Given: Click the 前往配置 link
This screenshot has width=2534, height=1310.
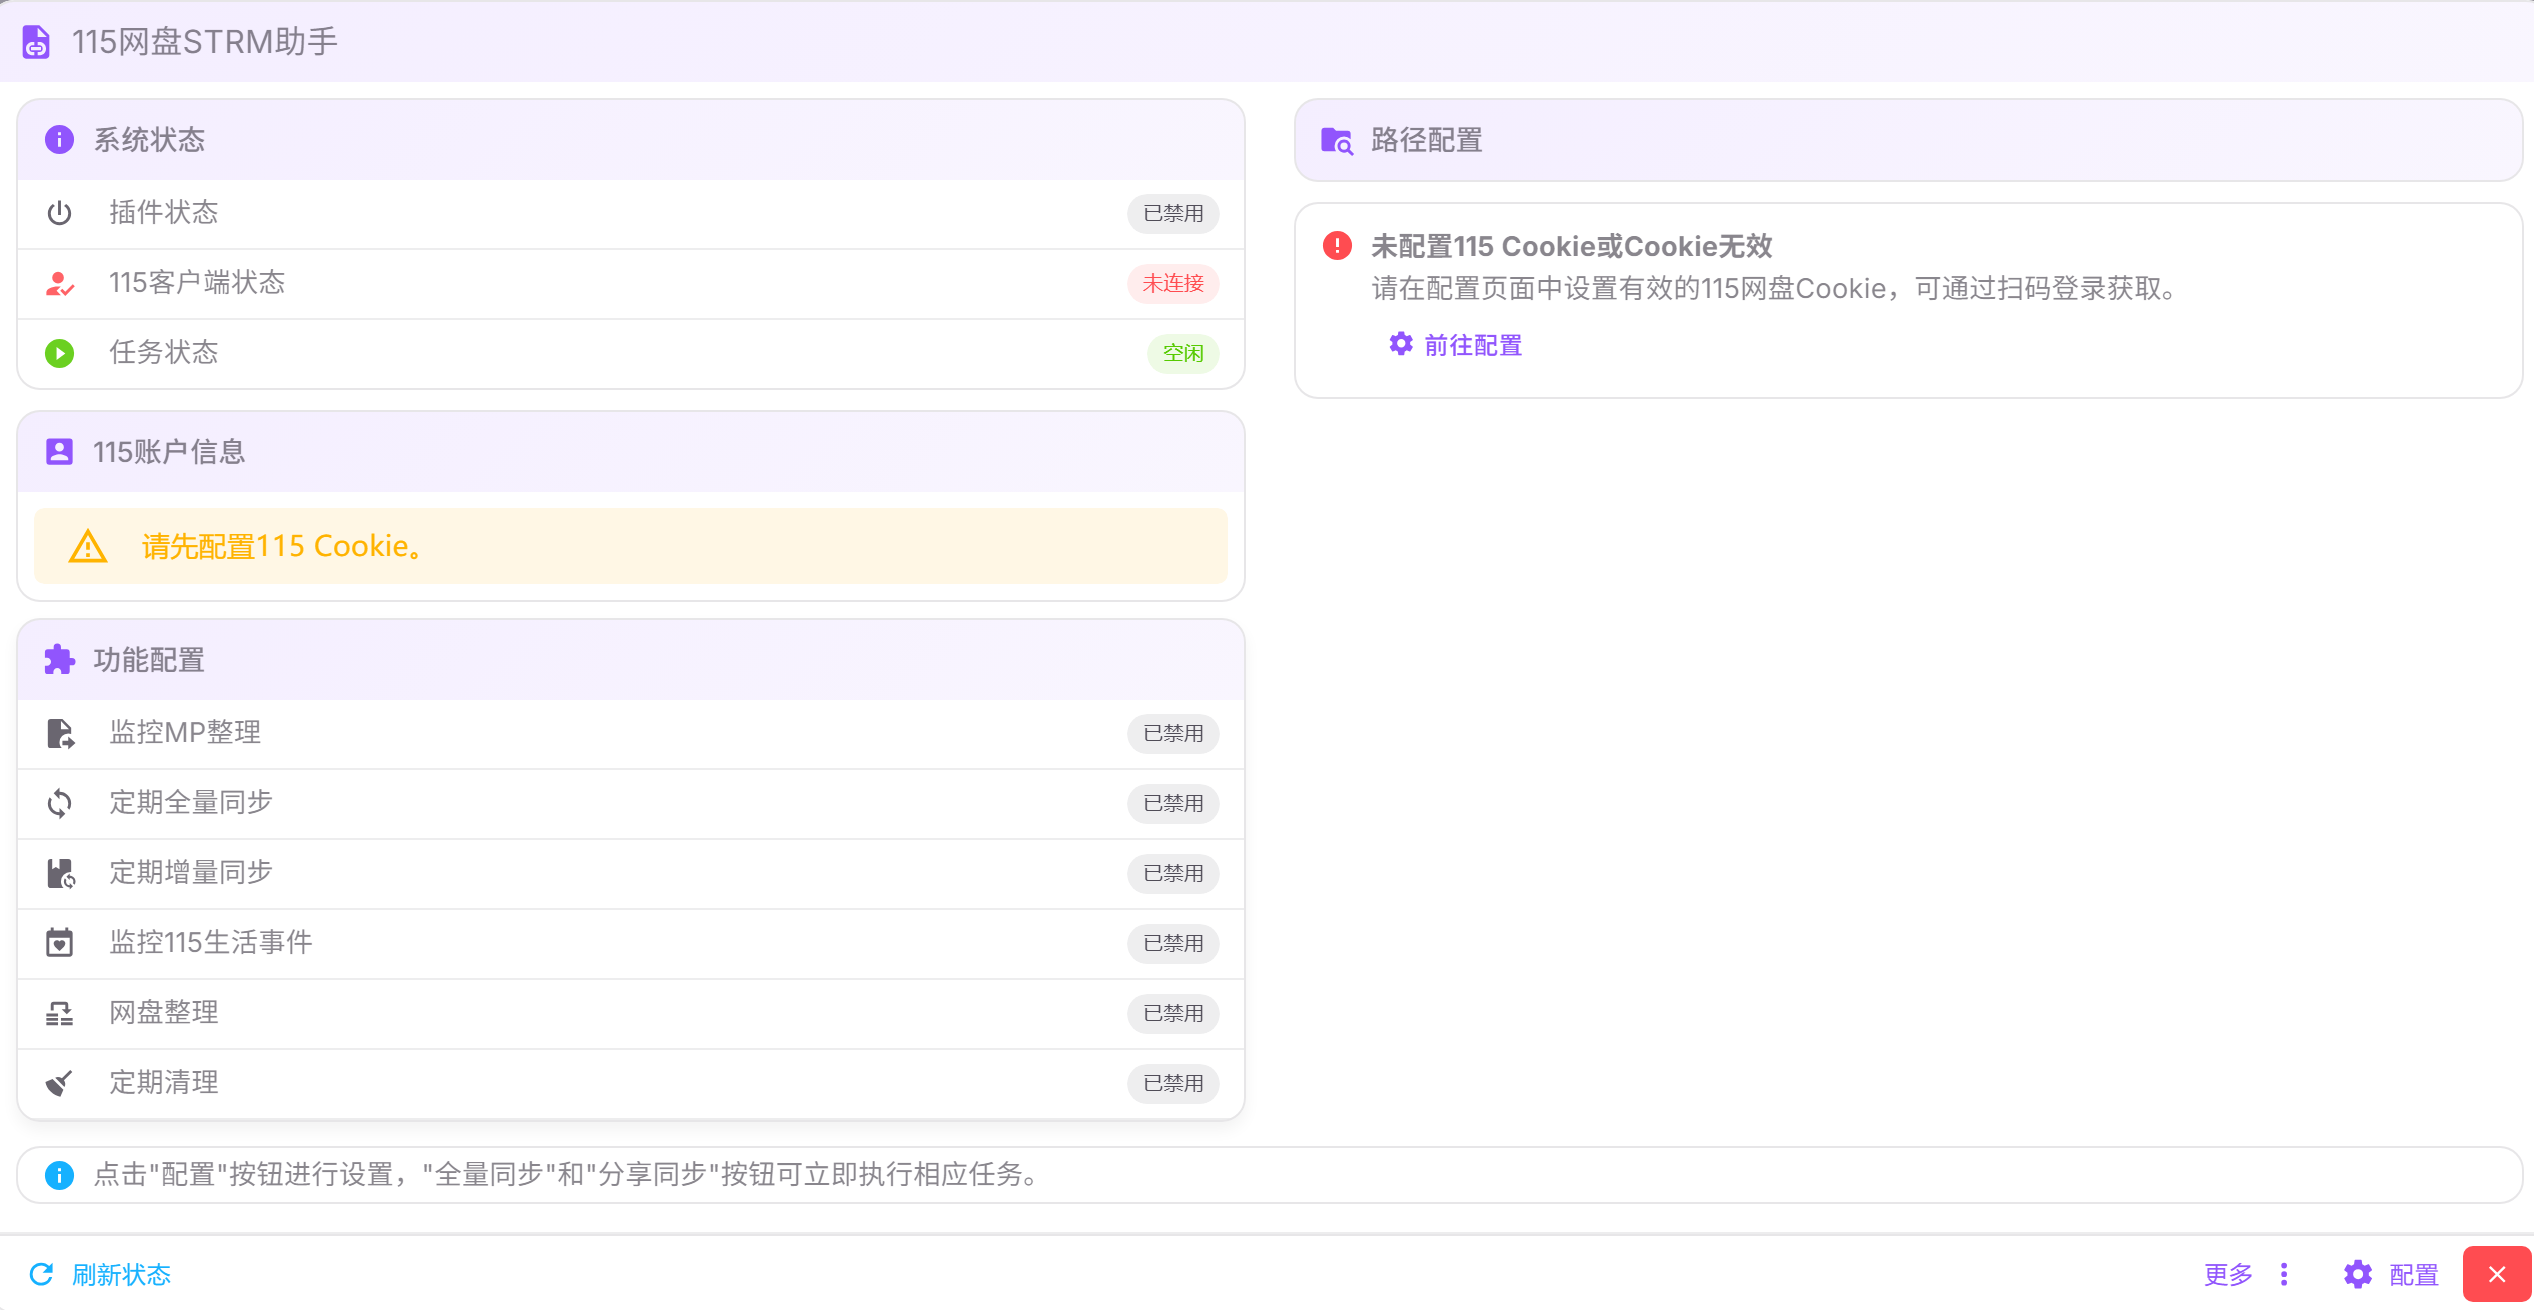Looking at the screenshot, I should click(x=1456, y=345).
